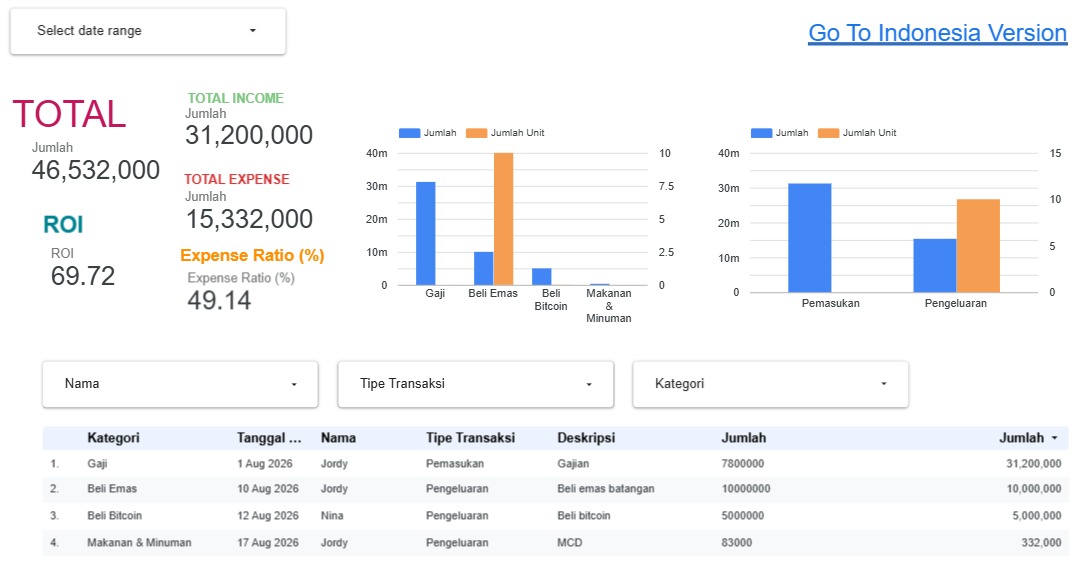This screenshot has width=1086, height=566.
Task: Click the Kategori table column header
Action: point(113,438)
